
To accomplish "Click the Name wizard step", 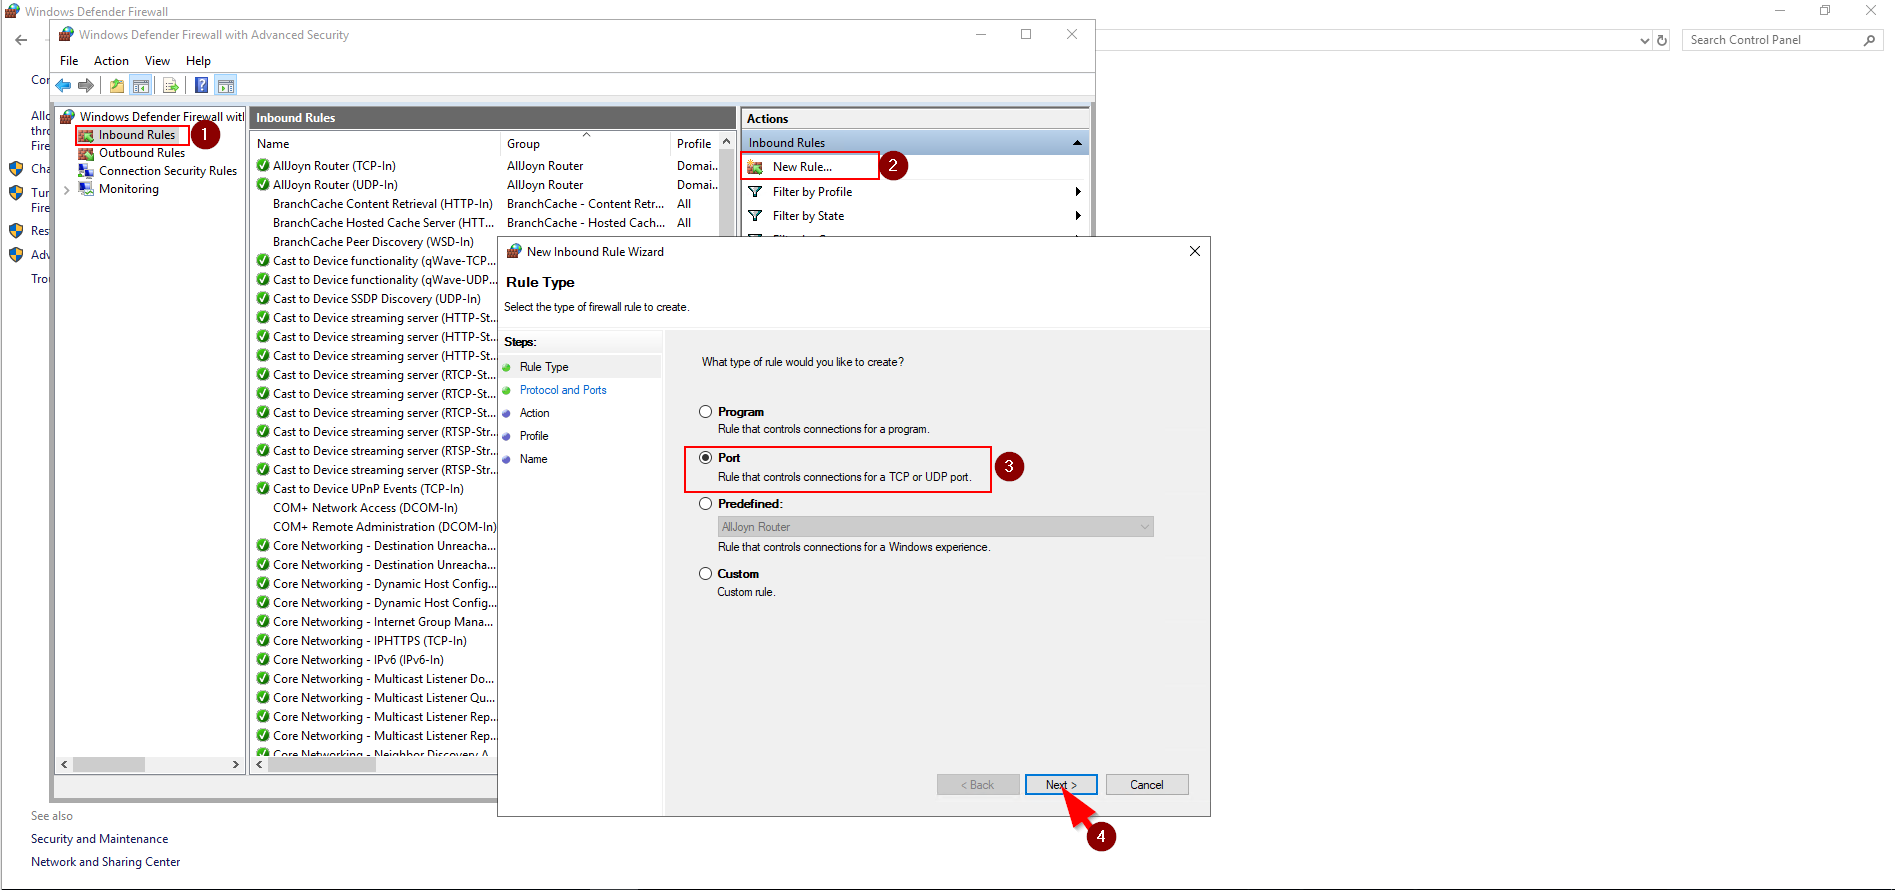I will (x=533, y=459).
